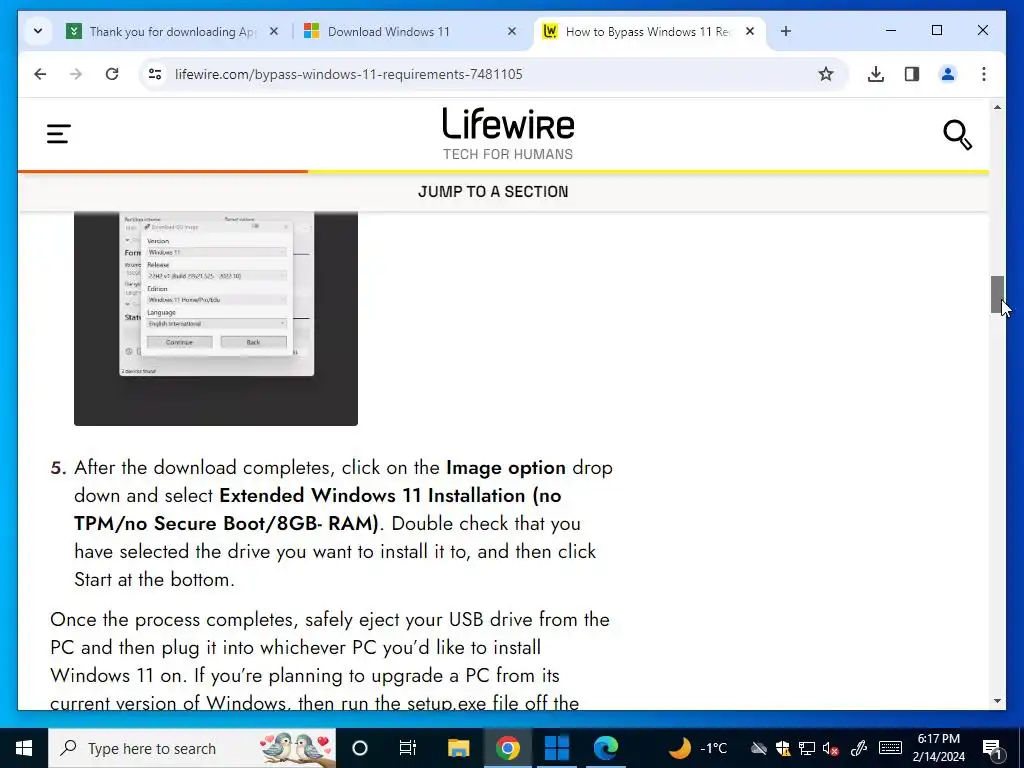This screenshot has width=1024, height=768.
Task: Go back to the previous page
Action: (x=40, y=74)
